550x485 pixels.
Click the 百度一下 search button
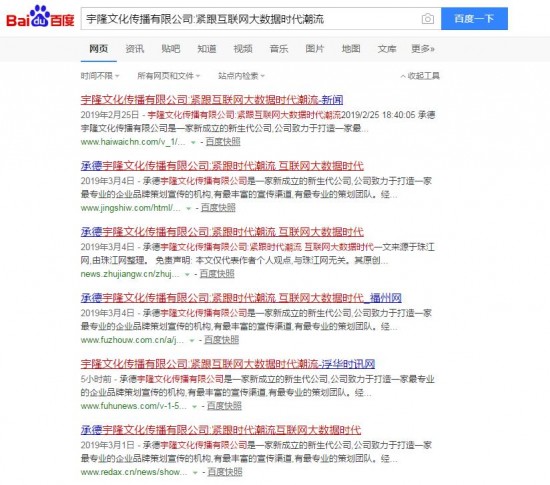coord(474,19)
